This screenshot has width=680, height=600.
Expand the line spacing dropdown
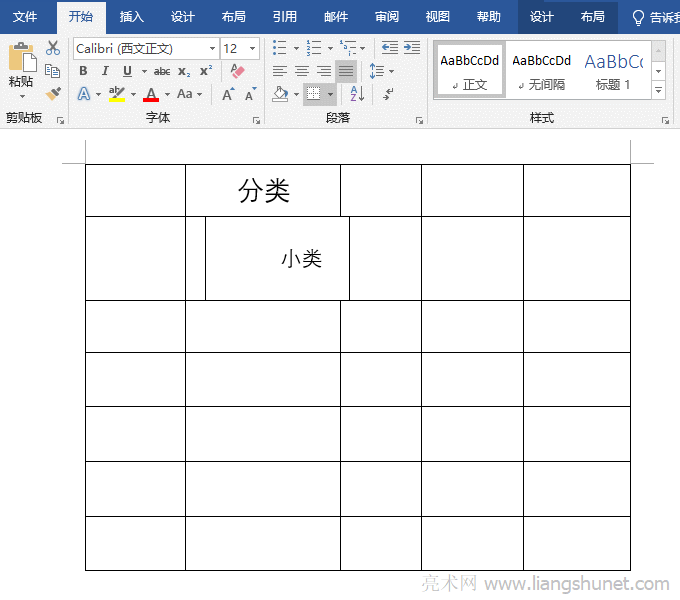pyautogui.click(x=391, y=71)
